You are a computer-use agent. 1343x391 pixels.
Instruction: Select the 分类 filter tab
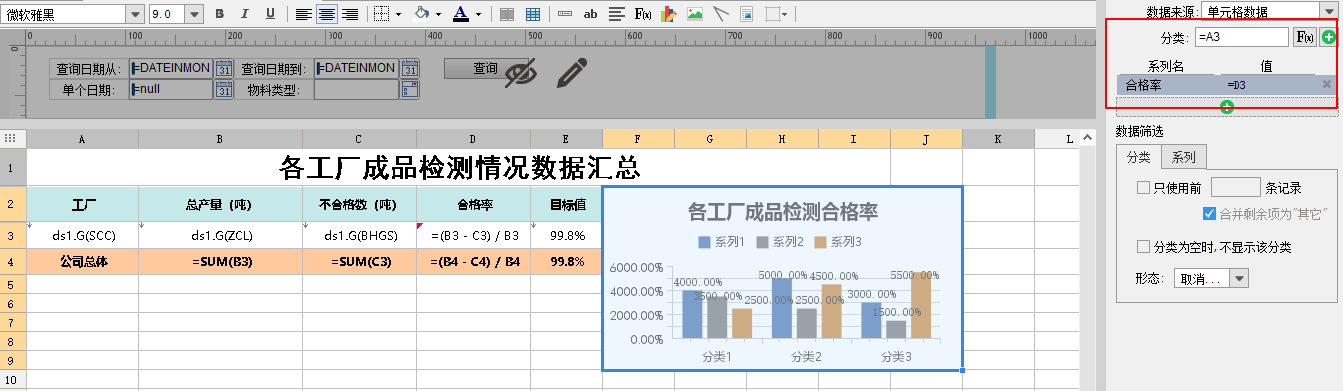pyautogui.click(x=1139, y=157)
